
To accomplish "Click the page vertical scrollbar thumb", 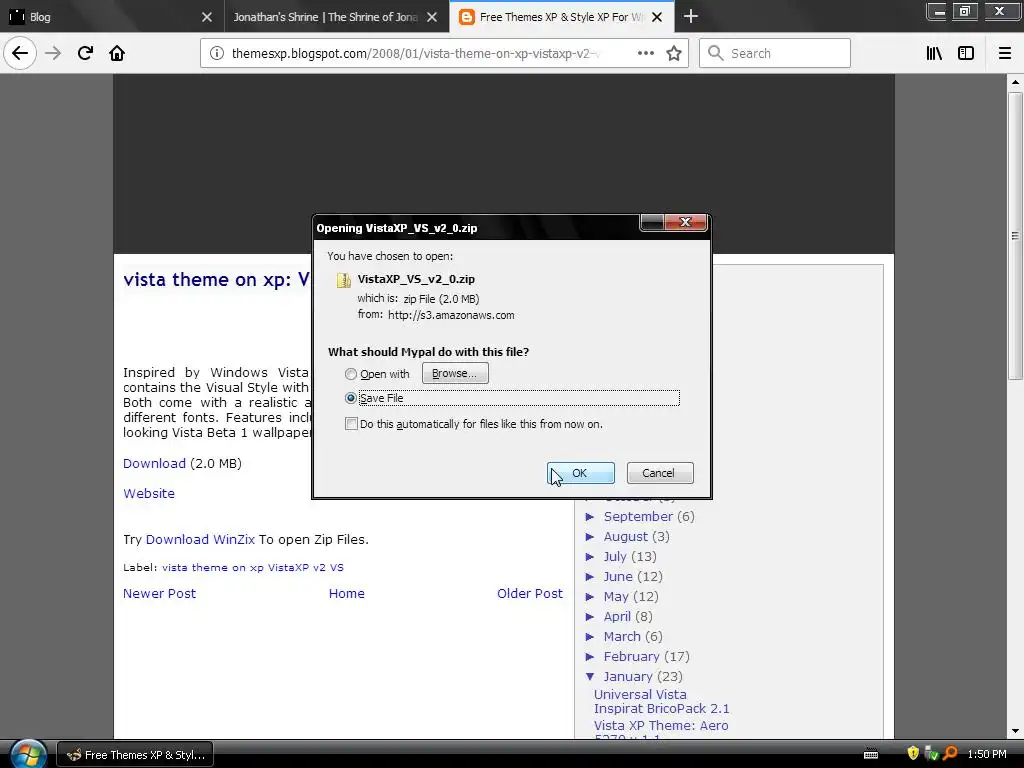I will (1015, 236).
